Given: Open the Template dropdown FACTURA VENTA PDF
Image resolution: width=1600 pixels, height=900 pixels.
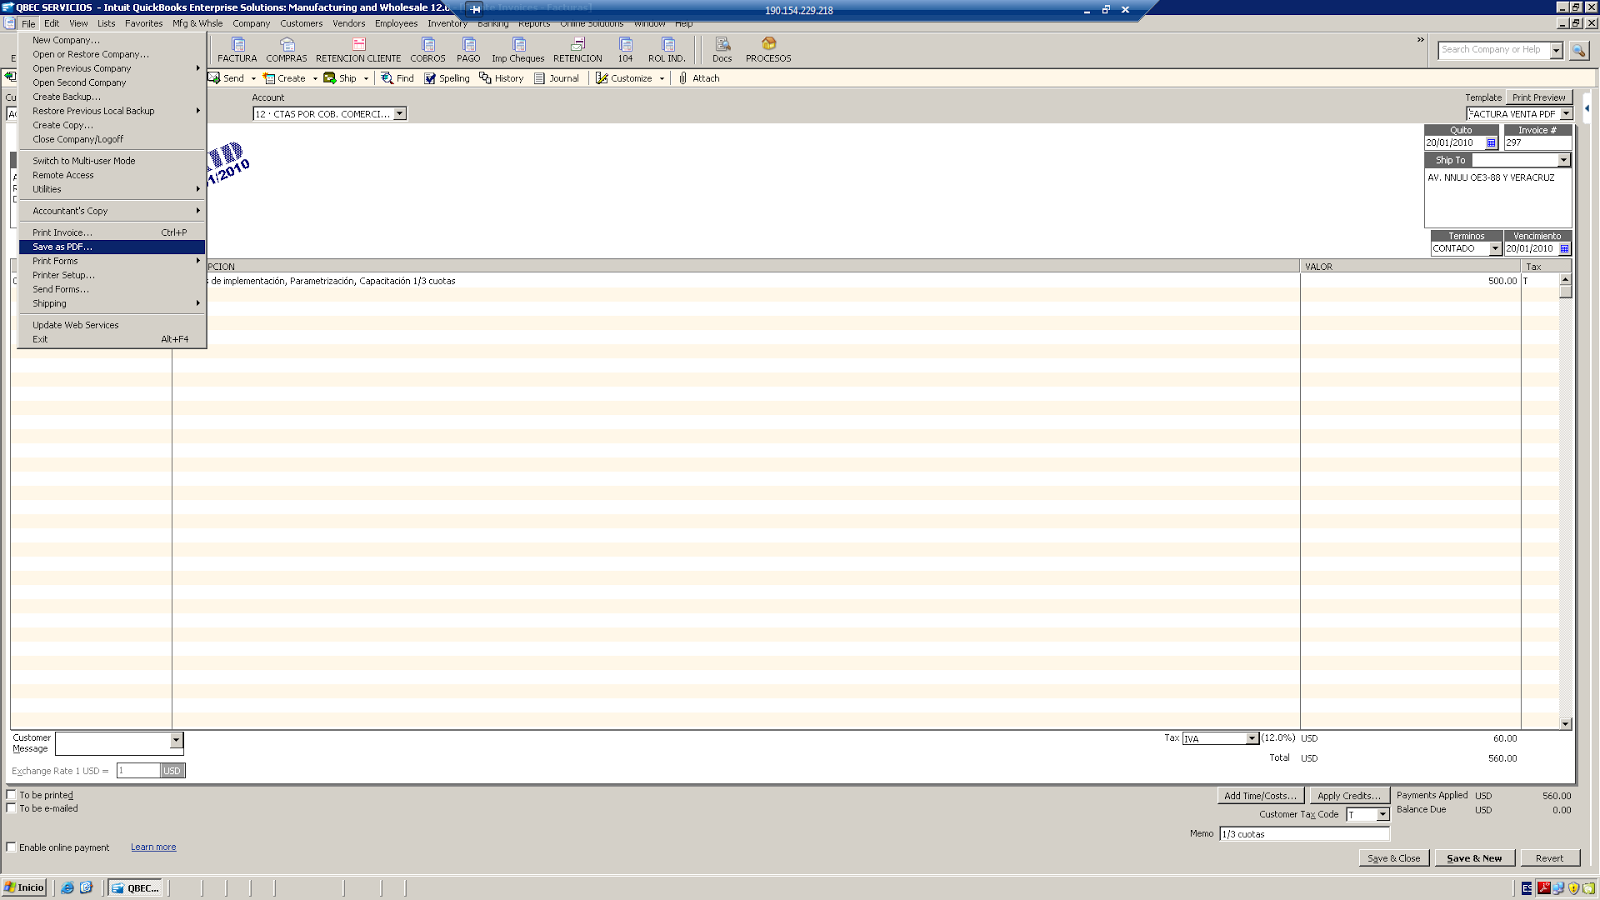Looking at the screenshot, I should point(1566,114).
